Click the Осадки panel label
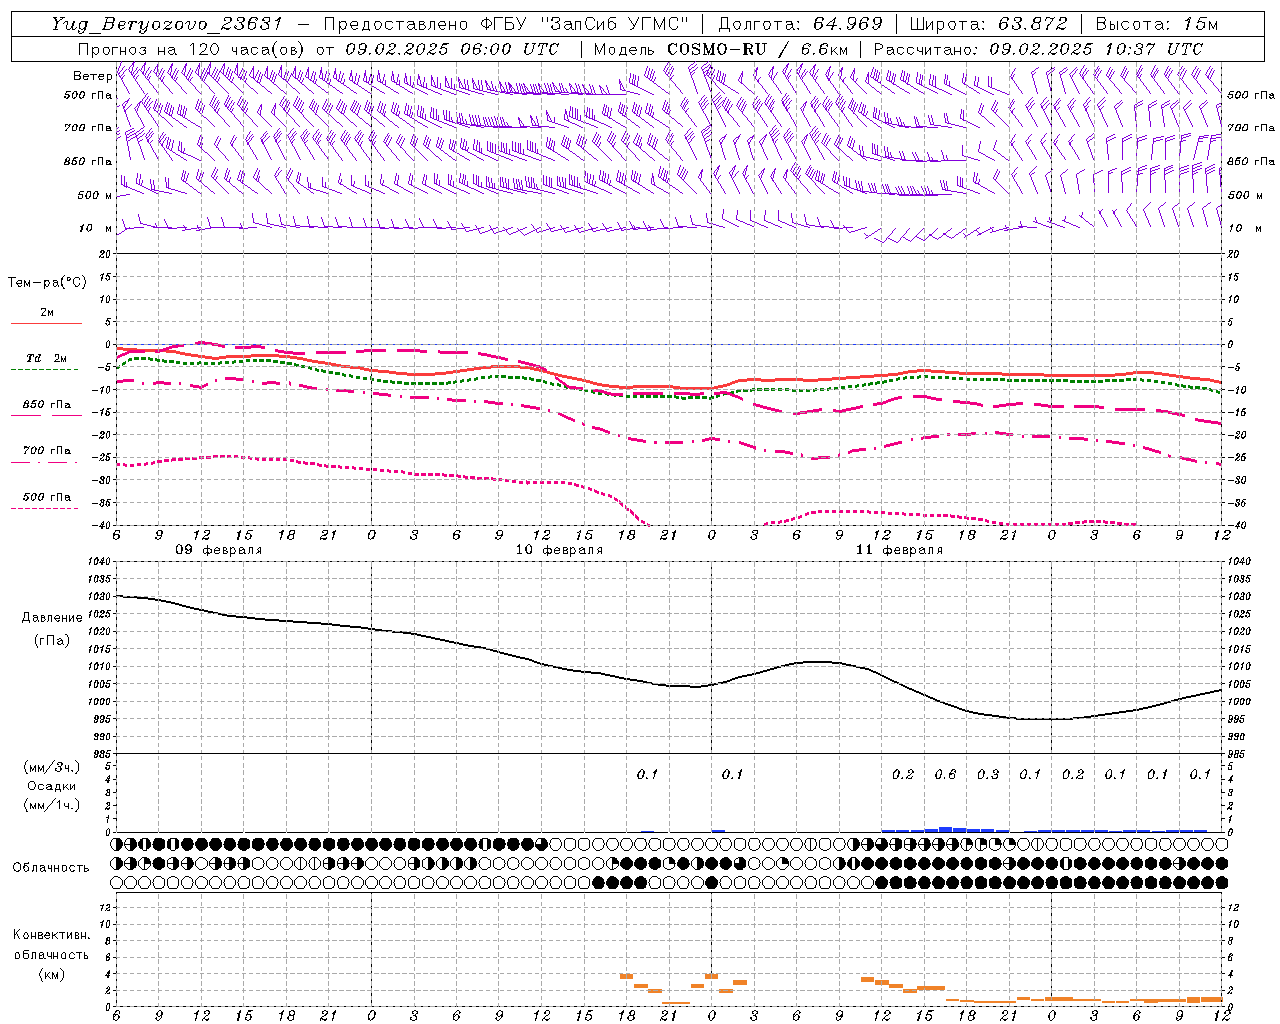The height and width of the screenshot is (1024, 1280). pos(52,786)
